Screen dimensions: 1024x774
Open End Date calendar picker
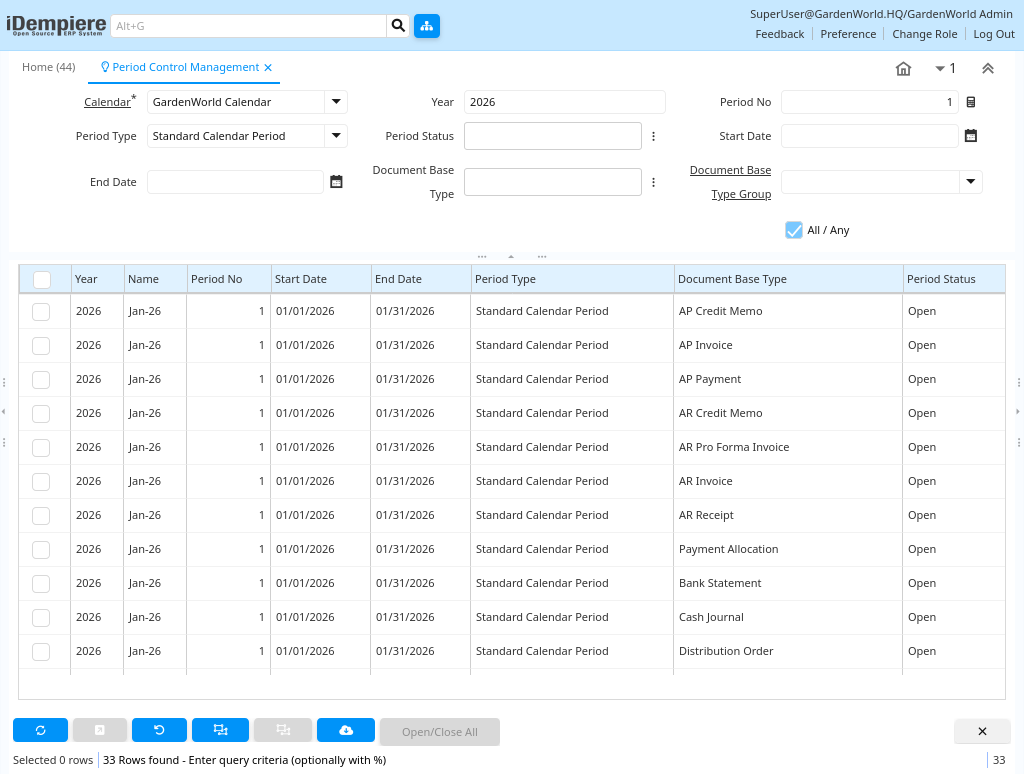coord(336,182)
